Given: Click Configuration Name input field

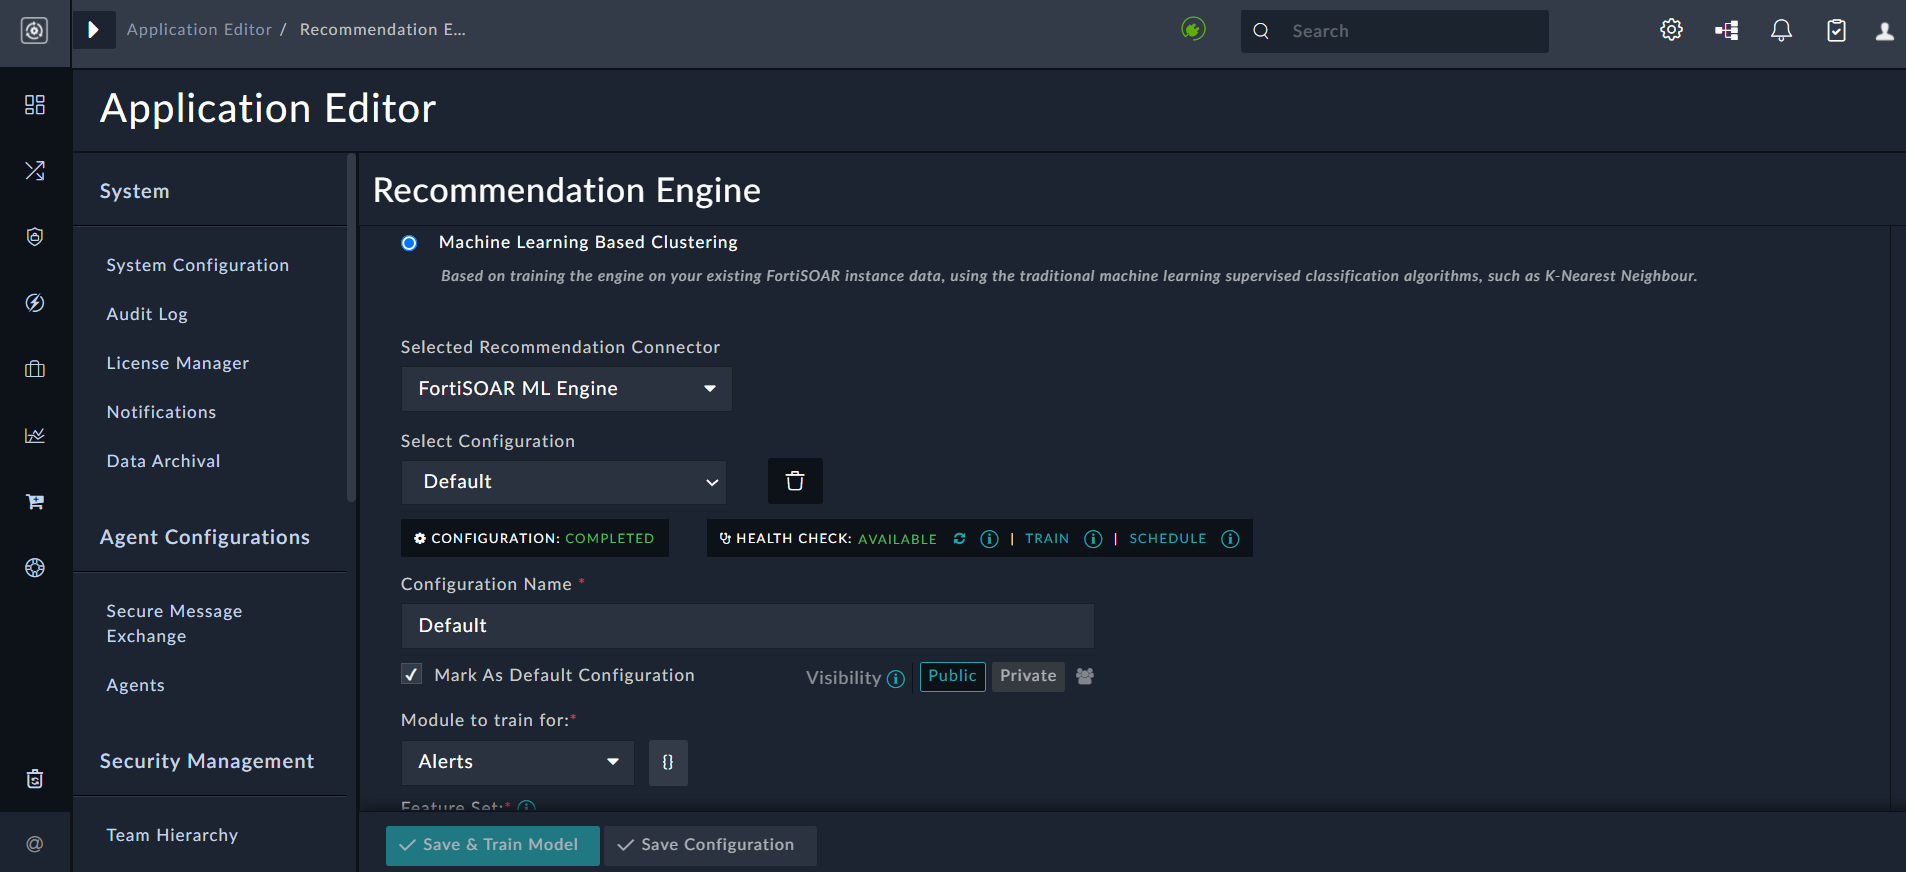Looking at the screenshot, I should click(748, 626).
